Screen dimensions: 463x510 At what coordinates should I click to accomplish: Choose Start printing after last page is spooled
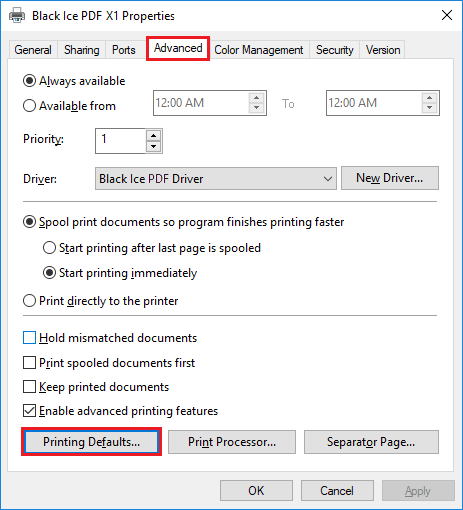(49, 248)
